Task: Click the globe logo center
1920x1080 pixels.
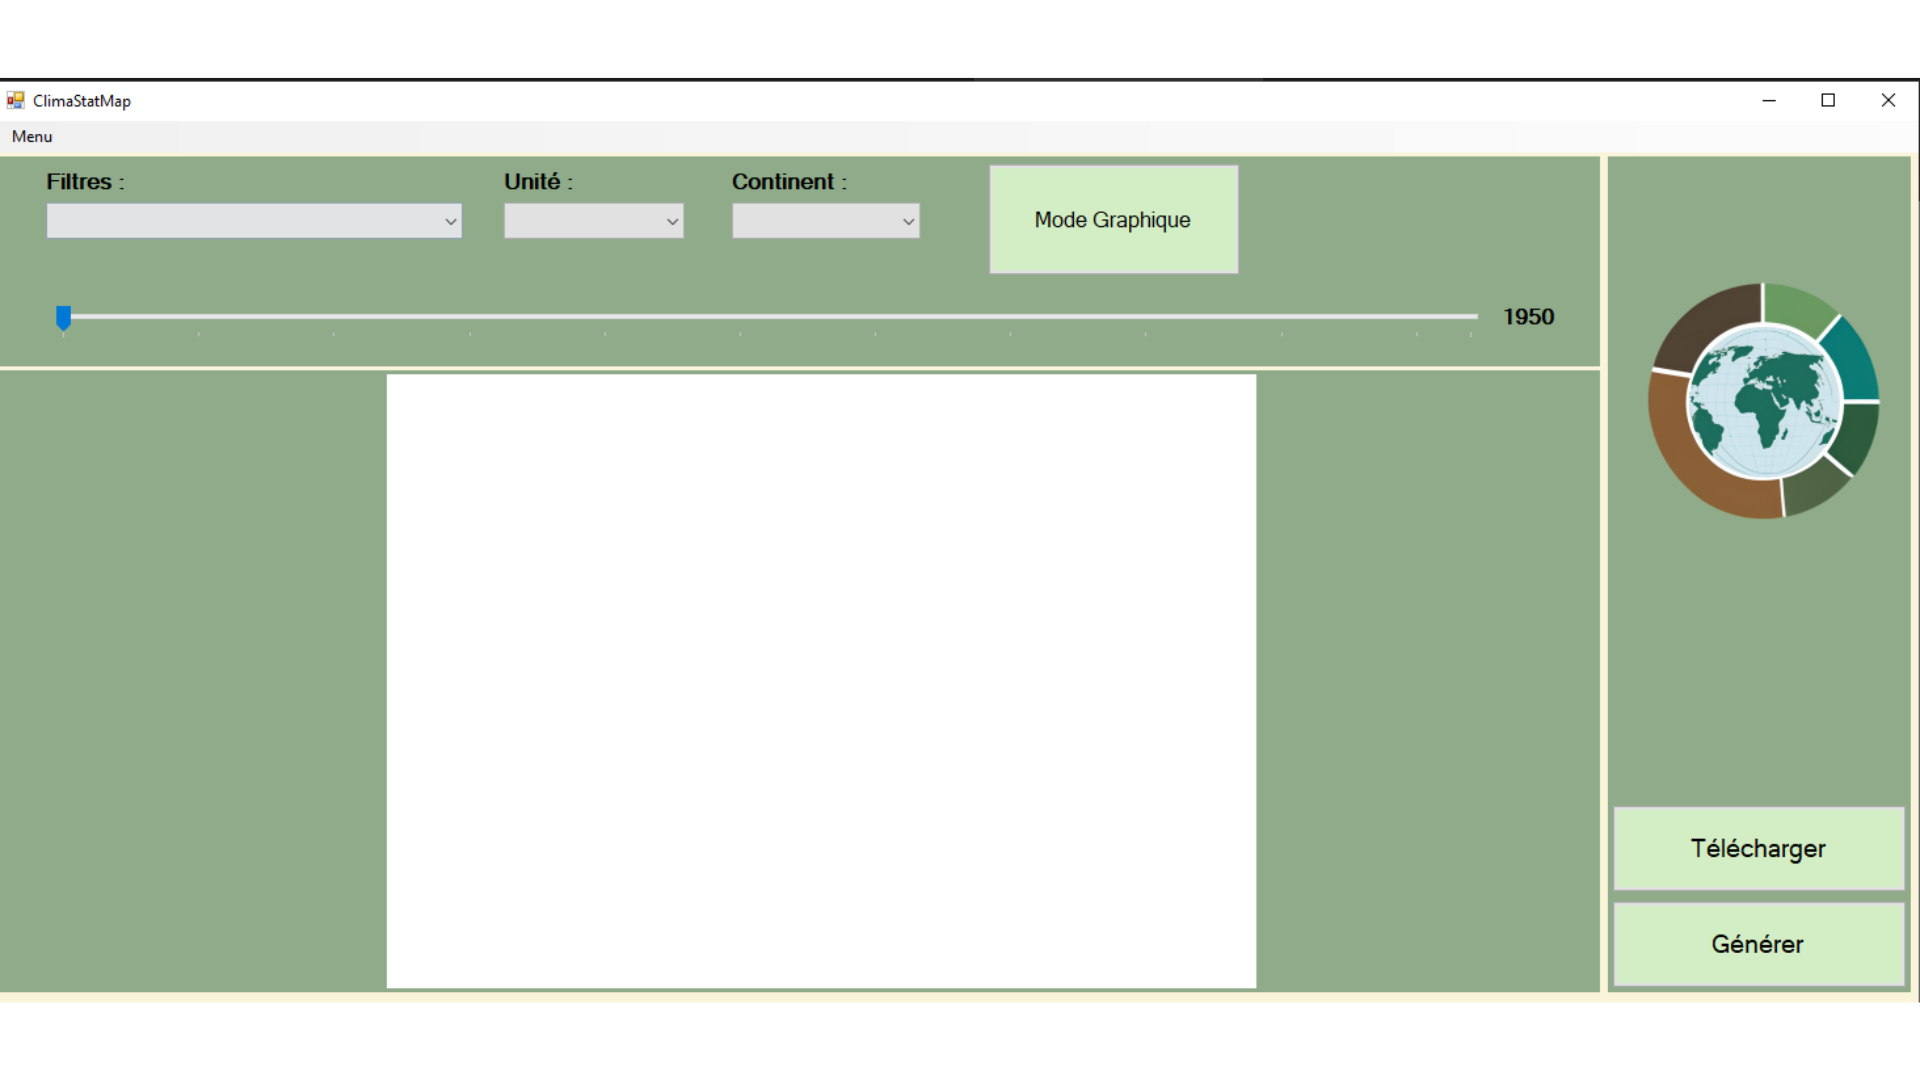Action: click(x=1765, y=402)
